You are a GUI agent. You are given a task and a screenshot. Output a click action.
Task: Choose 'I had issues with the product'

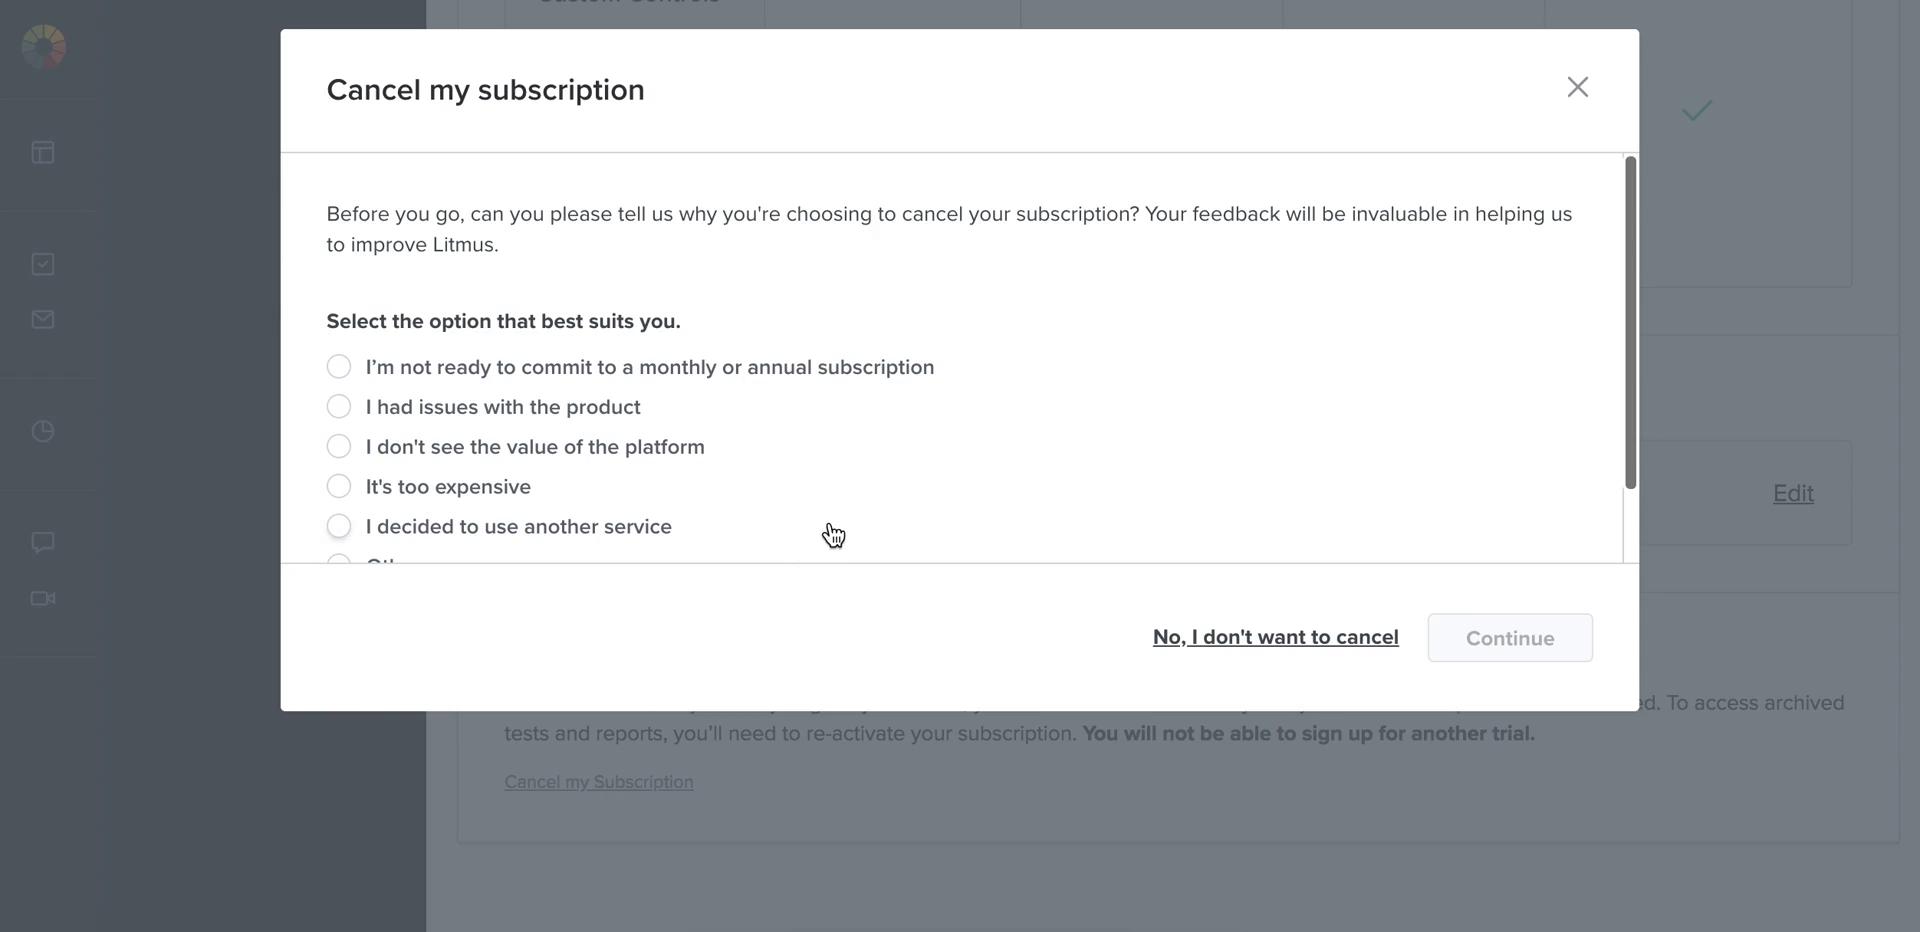click(x=339, y=406)
